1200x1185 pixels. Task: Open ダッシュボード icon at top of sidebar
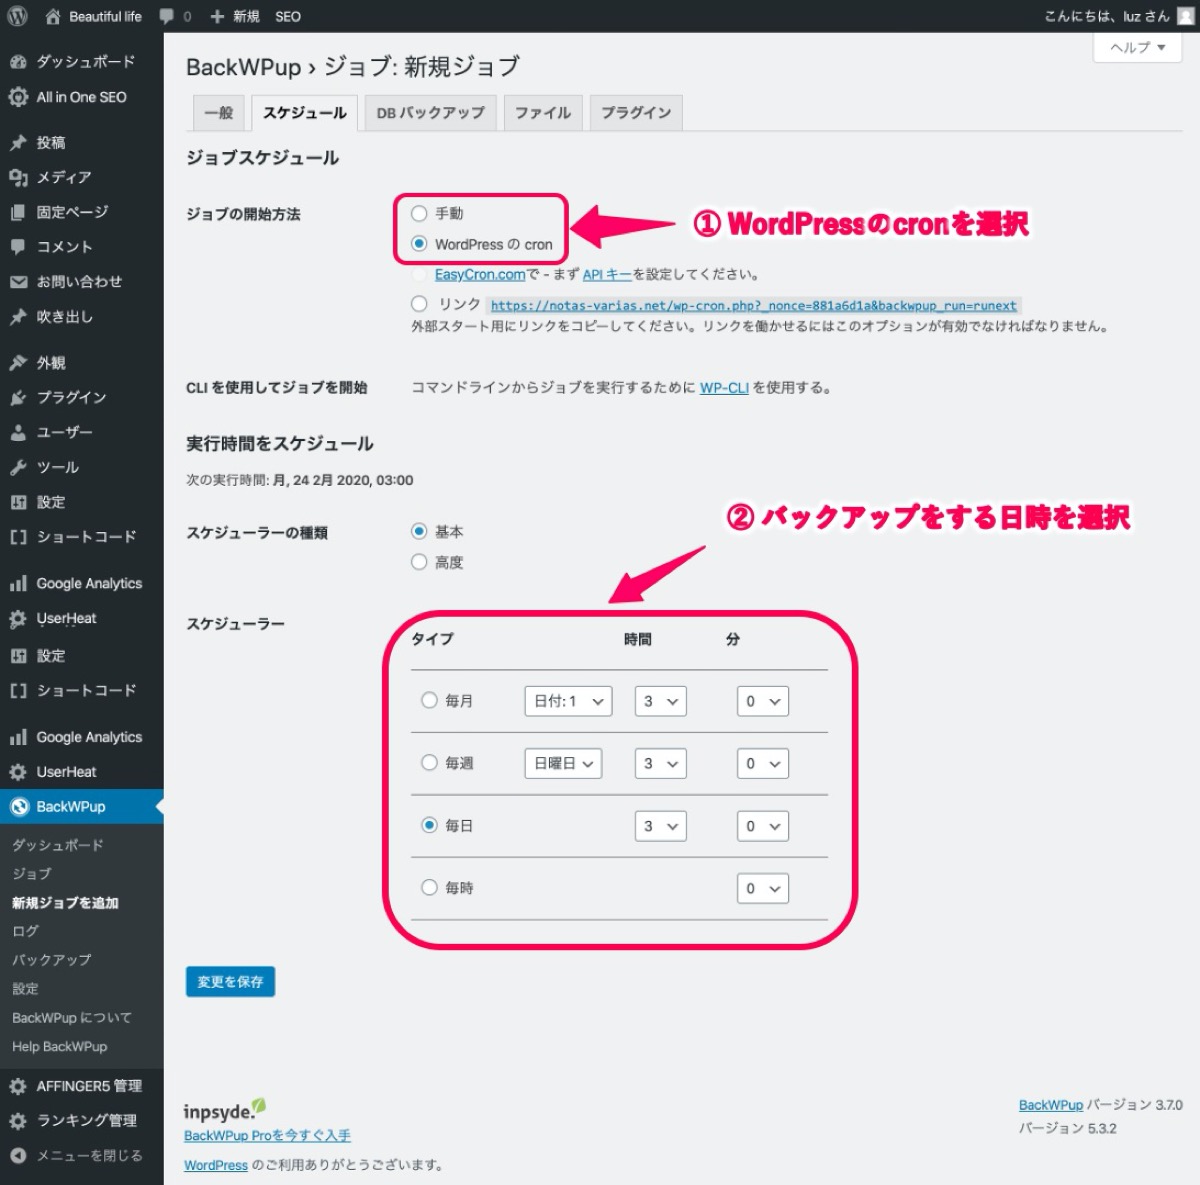click(x=18, y=62)
